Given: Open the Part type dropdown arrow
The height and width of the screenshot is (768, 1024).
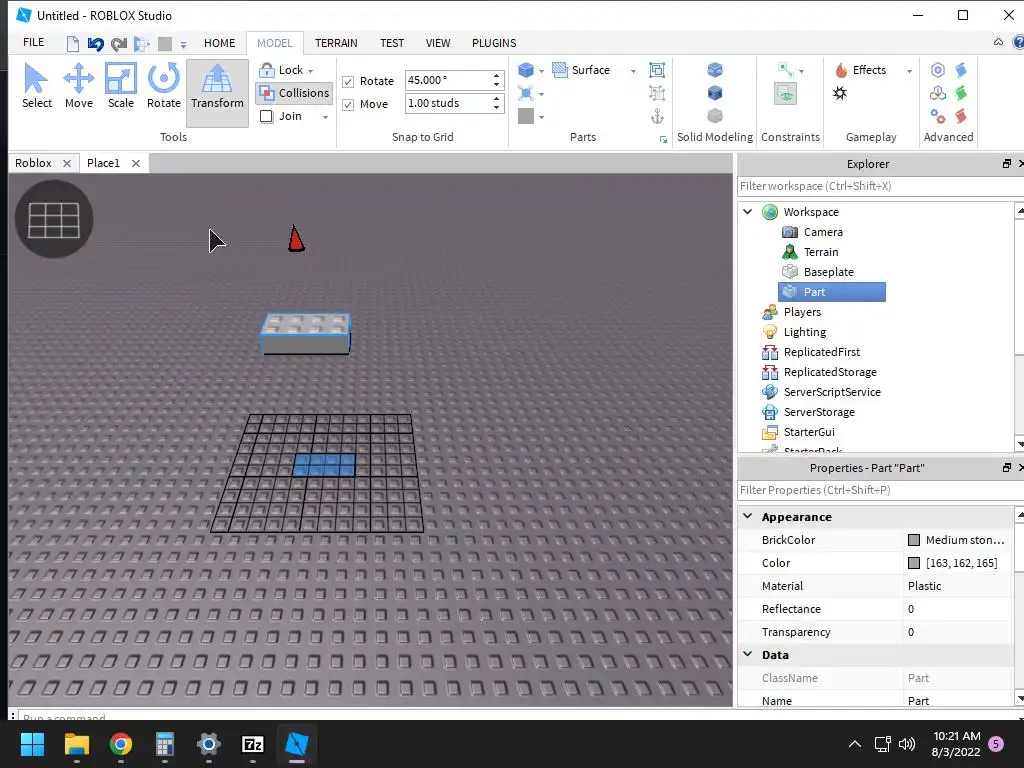Looking at the screenshot, I should click(541, 71).
